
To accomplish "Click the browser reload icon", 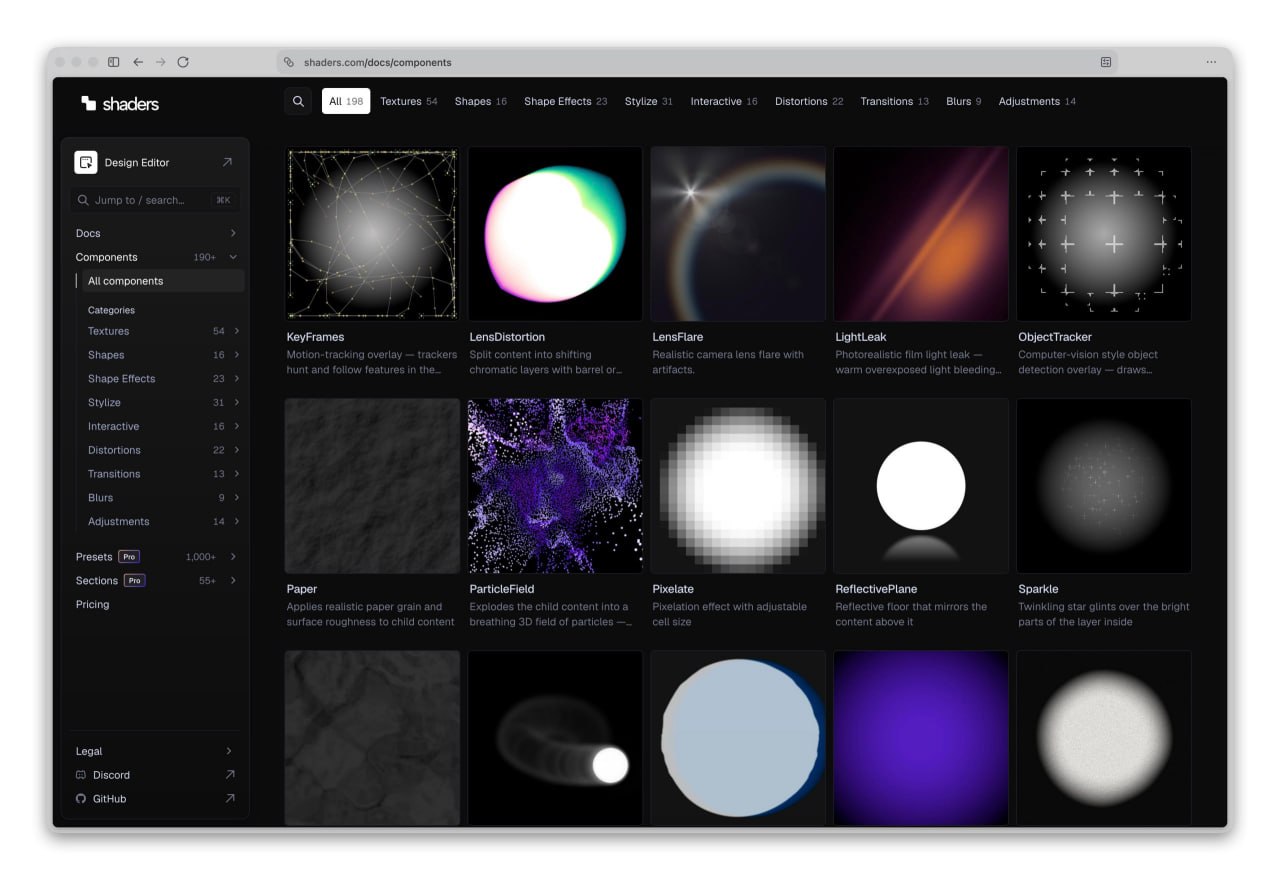I will (x=183, y=62).
